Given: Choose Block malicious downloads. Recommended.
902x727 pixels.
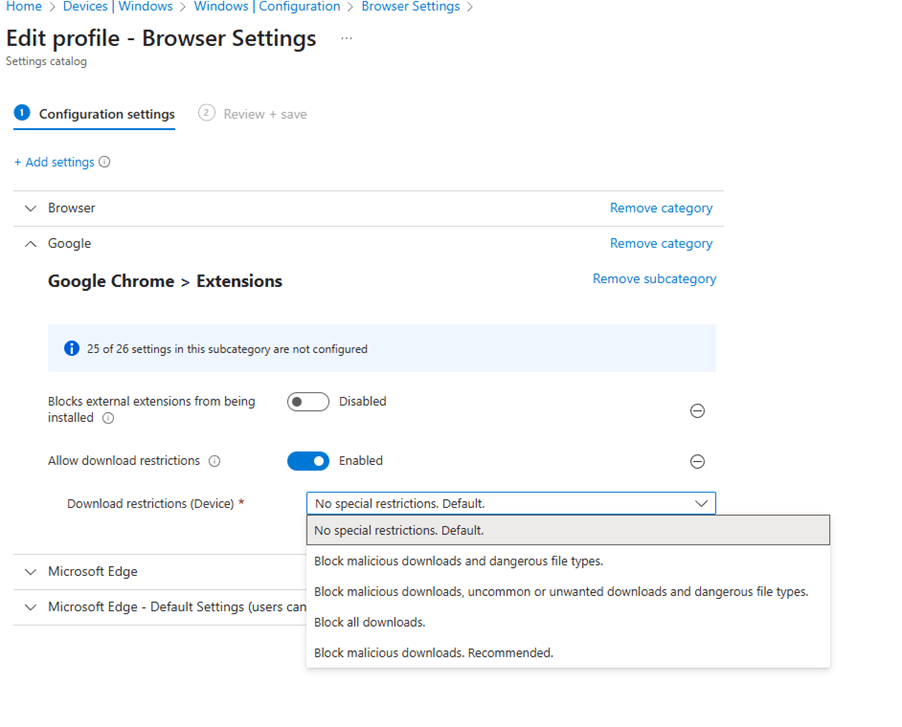Looking at the screenshot, I should tap(433, 653).
